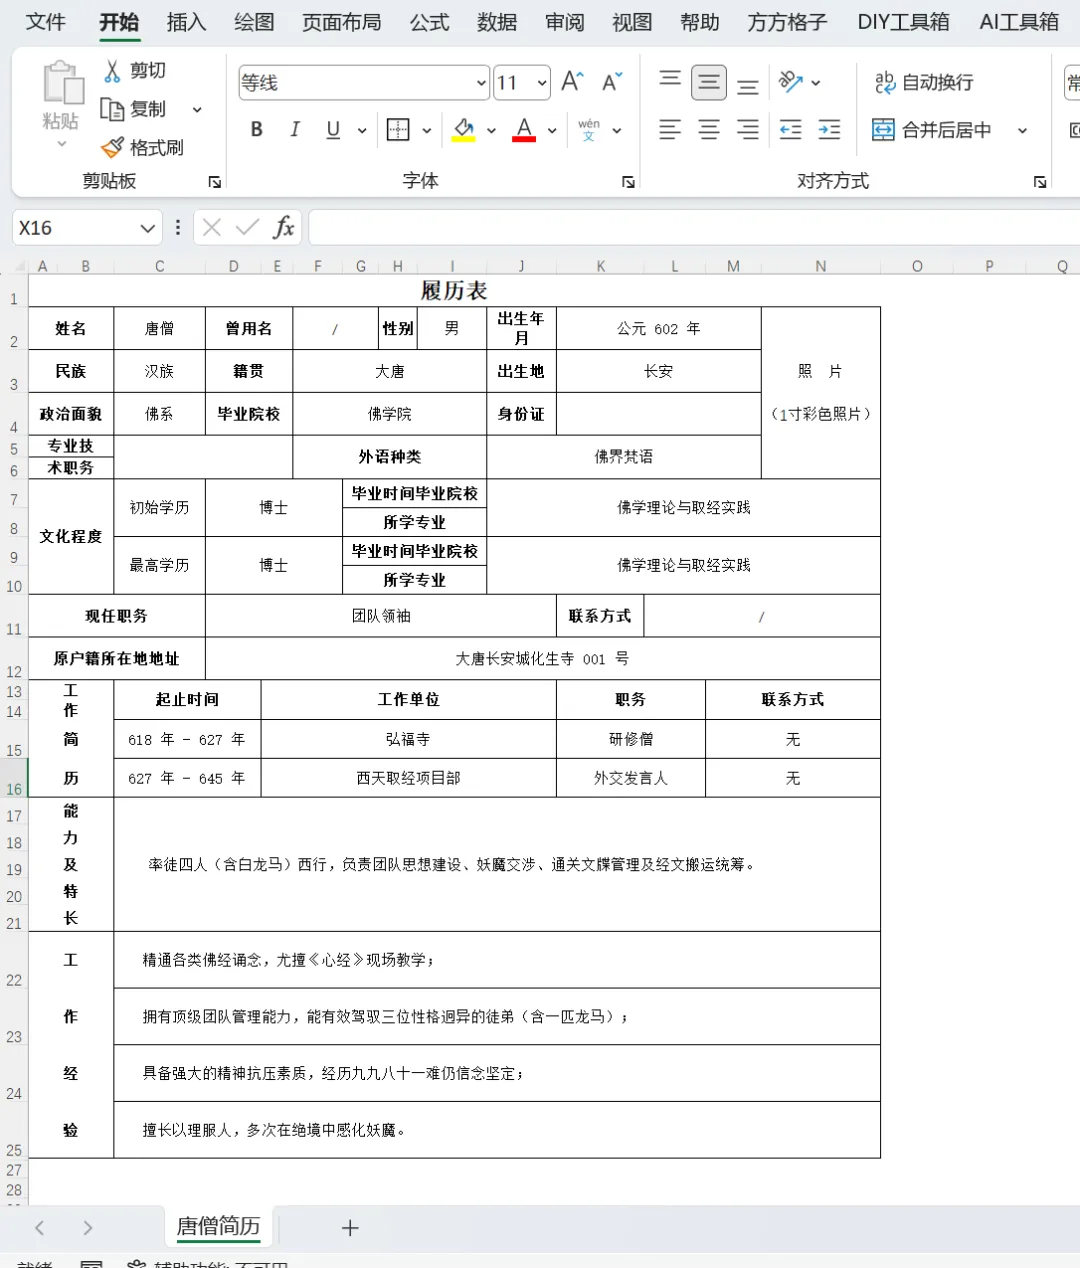This screenshot has width=1080, height=1268.
Task: Open the 方方格子 add-in tab
Action: 788,22
